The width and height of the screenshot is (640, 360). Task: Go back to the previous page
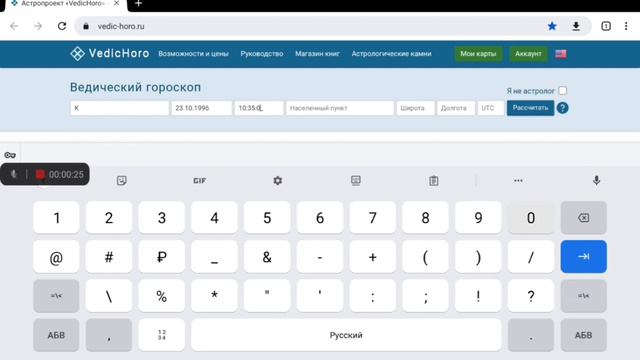[x=14, y=26]
